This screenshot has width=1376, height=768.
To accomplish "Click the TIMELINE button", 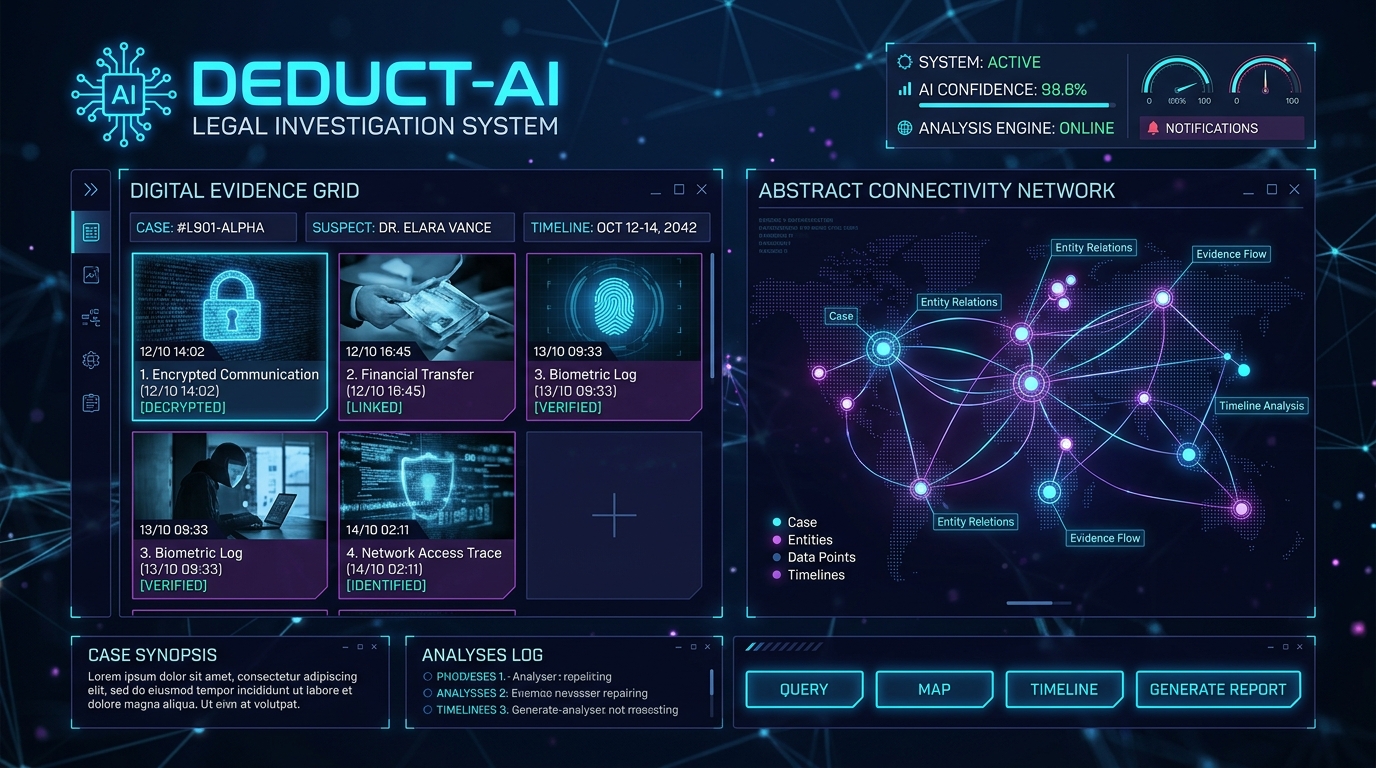I will click(1064, 689).
